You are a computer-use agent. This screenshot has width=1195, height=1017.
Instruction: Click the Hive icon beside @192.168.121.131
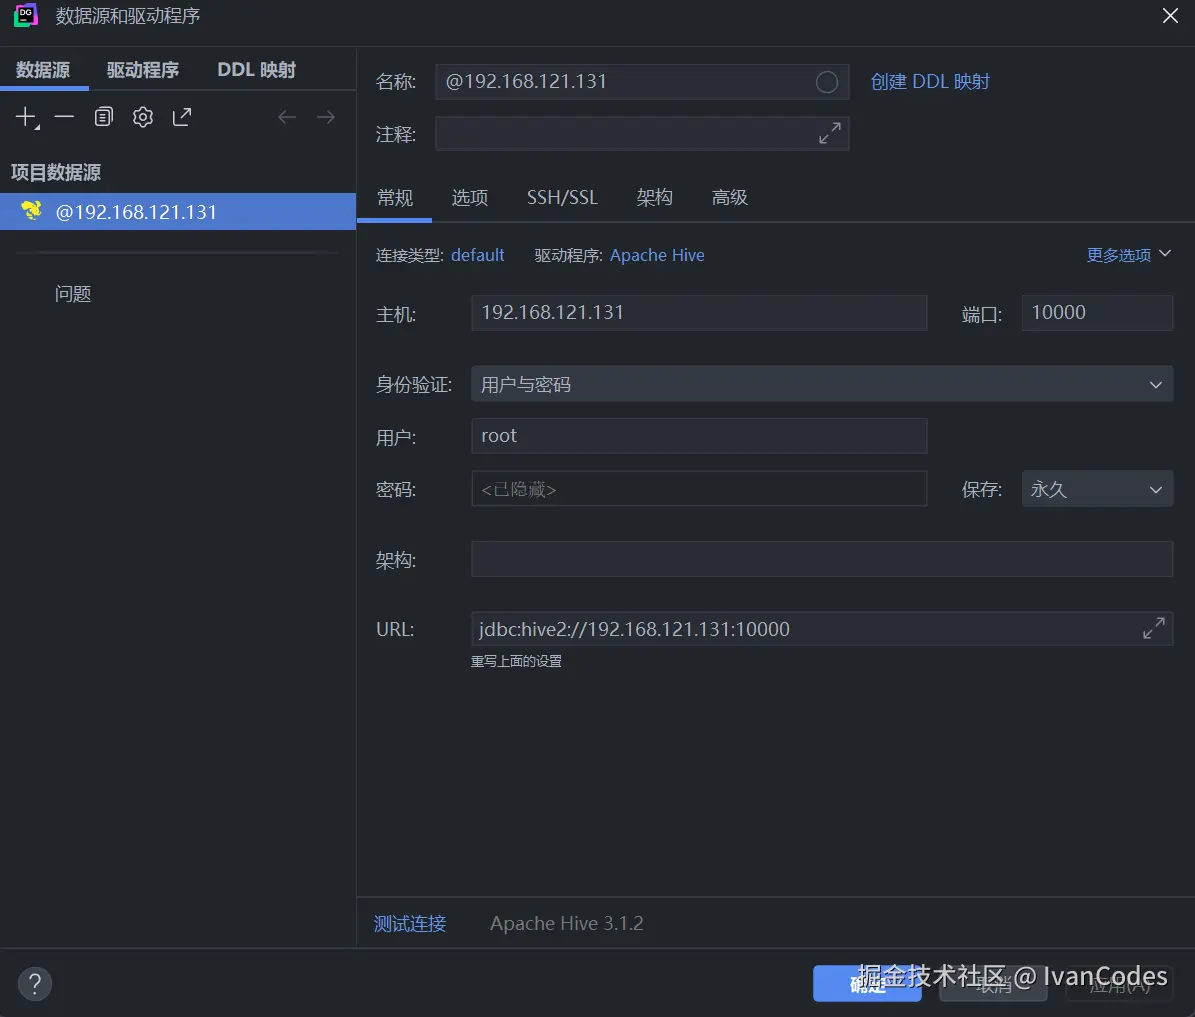coord(31,210)
